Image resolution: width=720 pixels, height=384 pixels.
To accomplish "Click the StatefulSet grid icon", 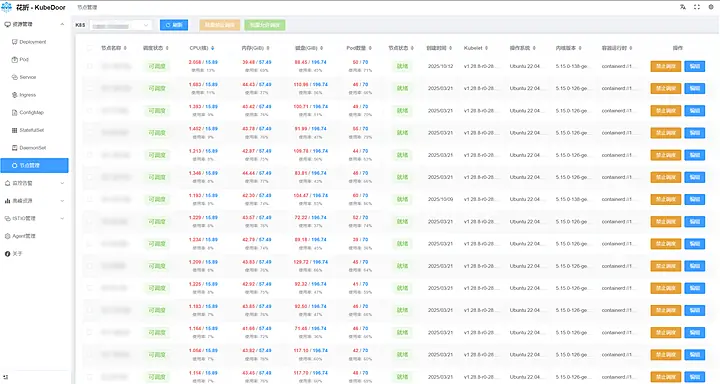I will pyautogui.click(x=14, y=130).
